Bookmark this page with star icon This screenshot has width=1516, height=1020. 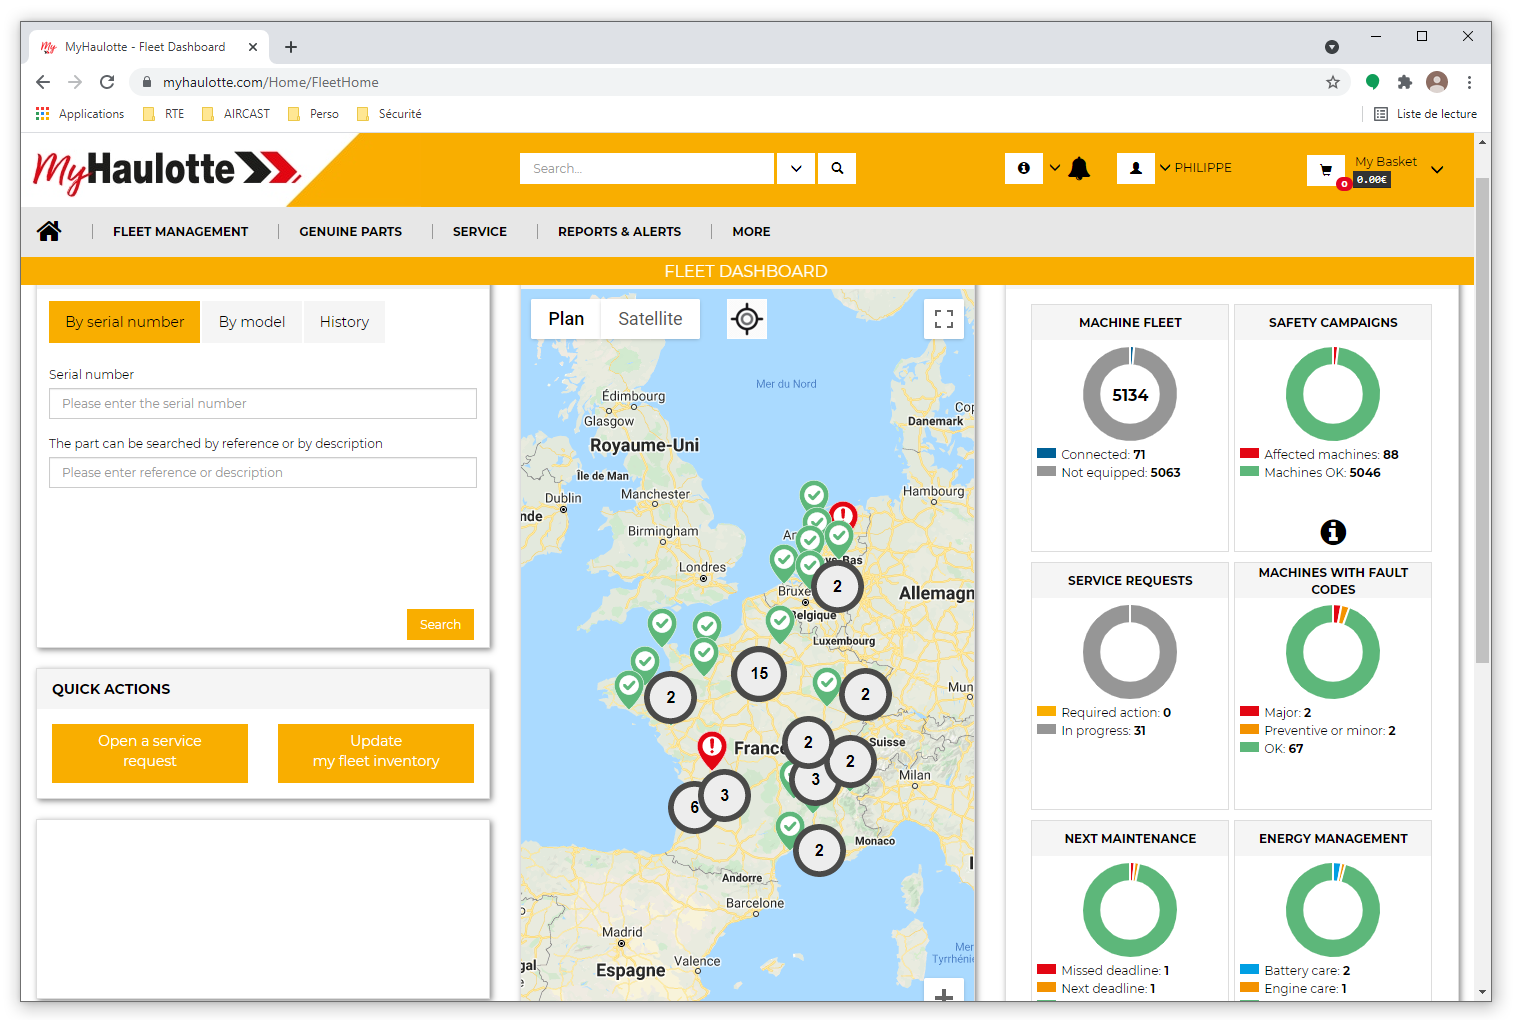(1332, 82)
